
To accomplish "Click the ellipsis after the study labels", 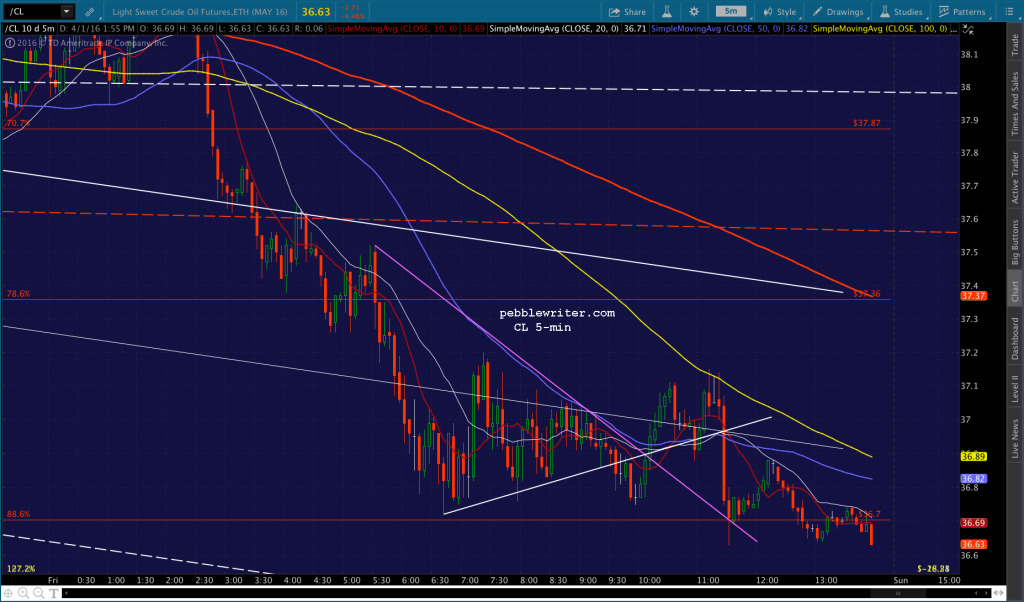I will point(954,29).
